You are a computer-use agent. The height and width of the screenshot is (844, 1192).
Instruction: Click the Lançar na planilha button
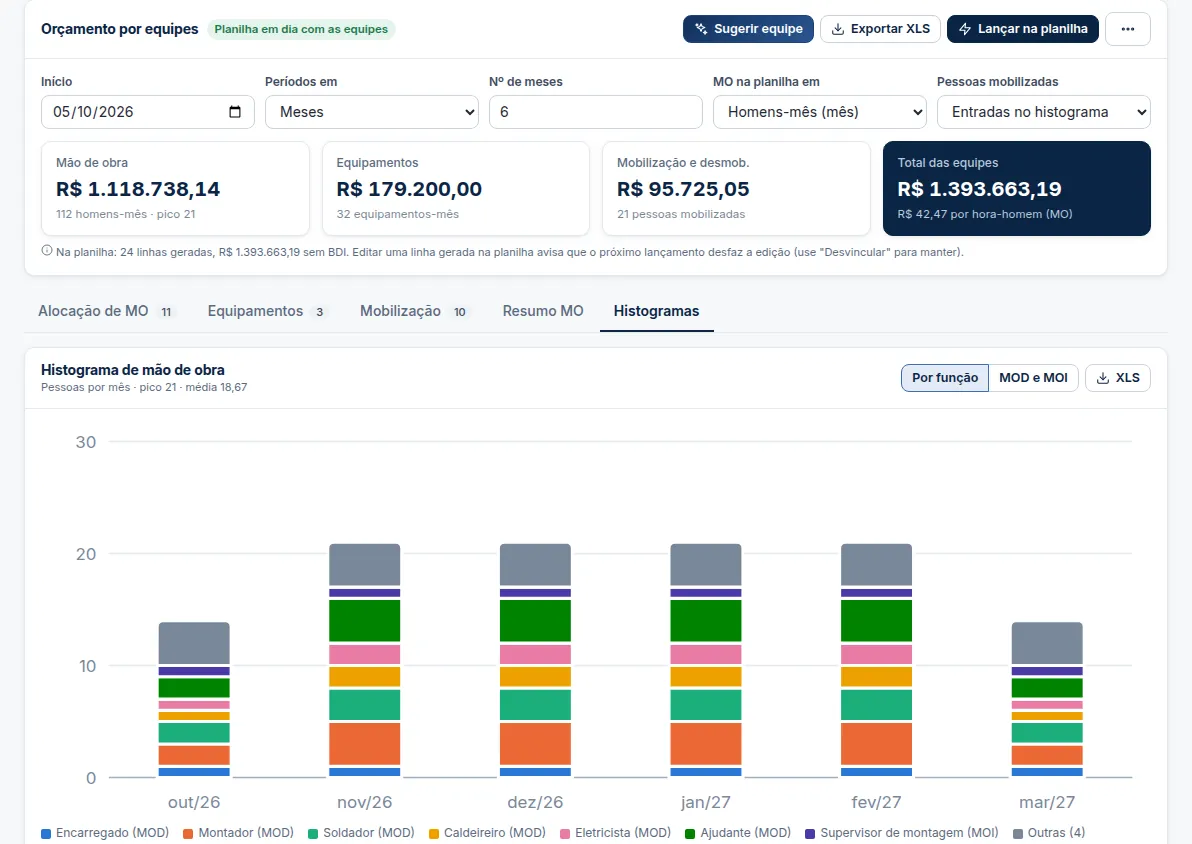[1022, 29]
